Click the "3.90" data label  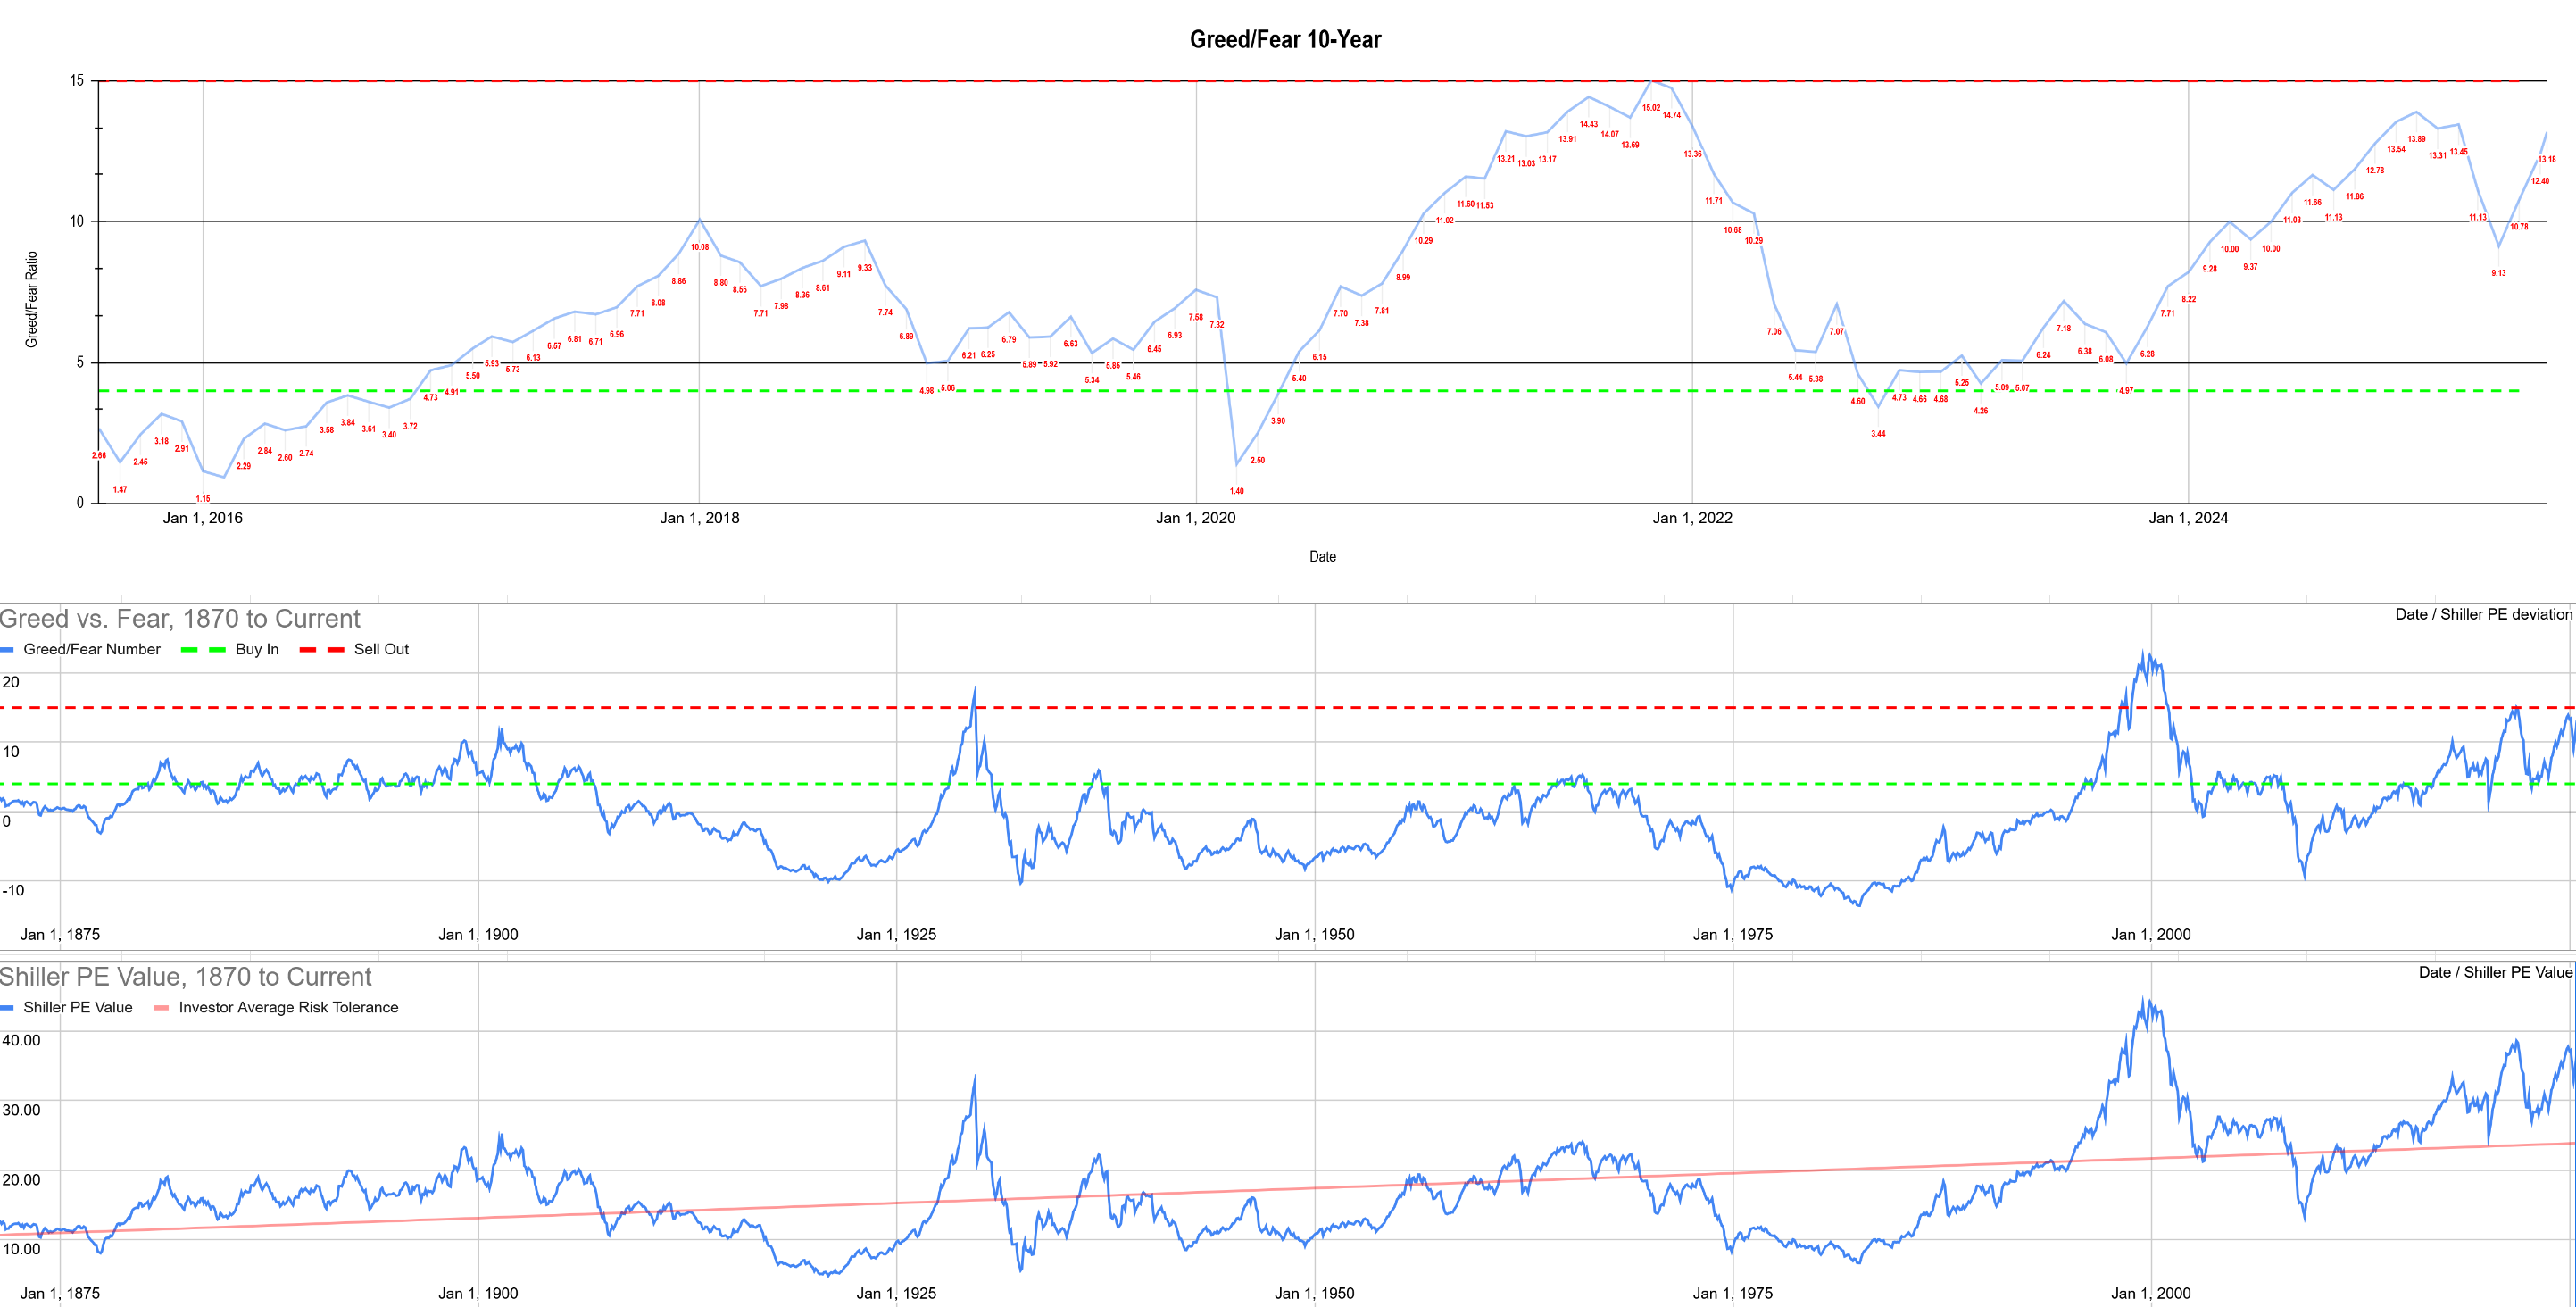click(x=1278, y=421)
